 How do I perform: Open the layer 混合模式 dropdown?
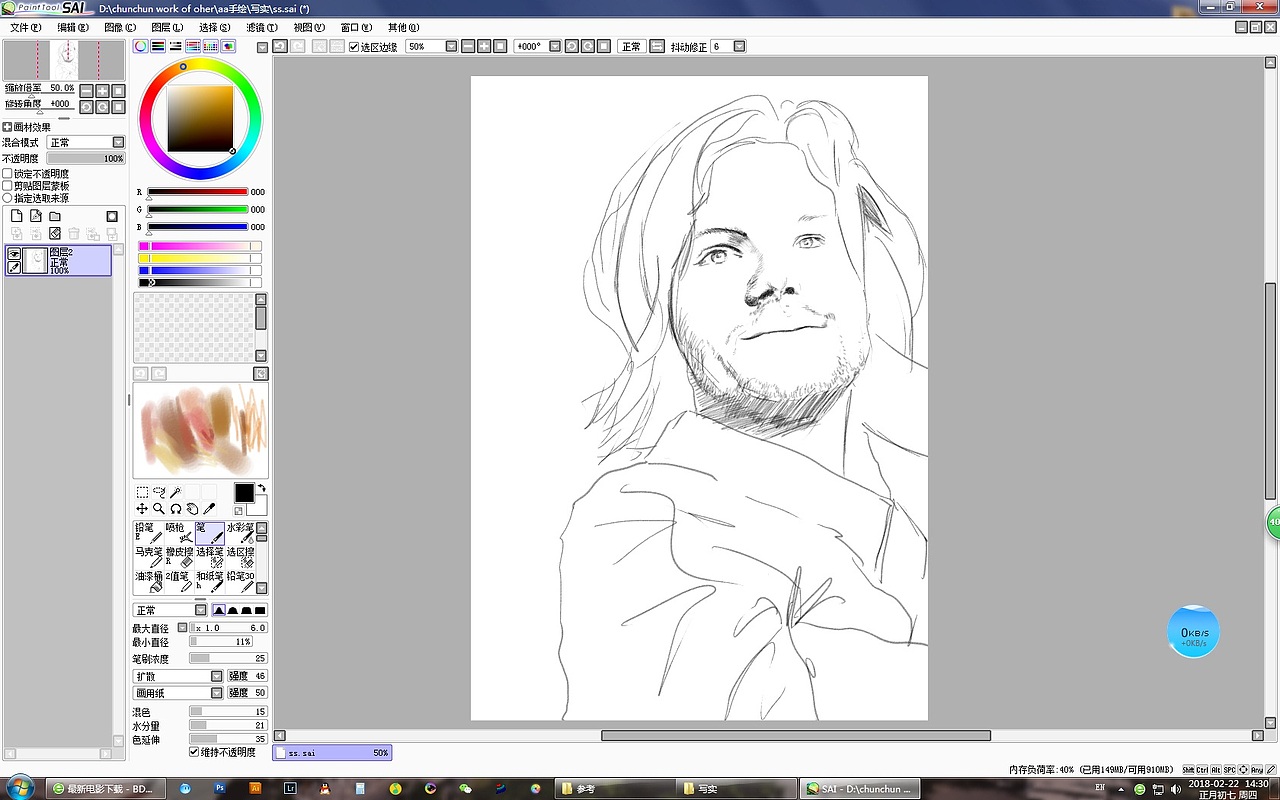118,142
